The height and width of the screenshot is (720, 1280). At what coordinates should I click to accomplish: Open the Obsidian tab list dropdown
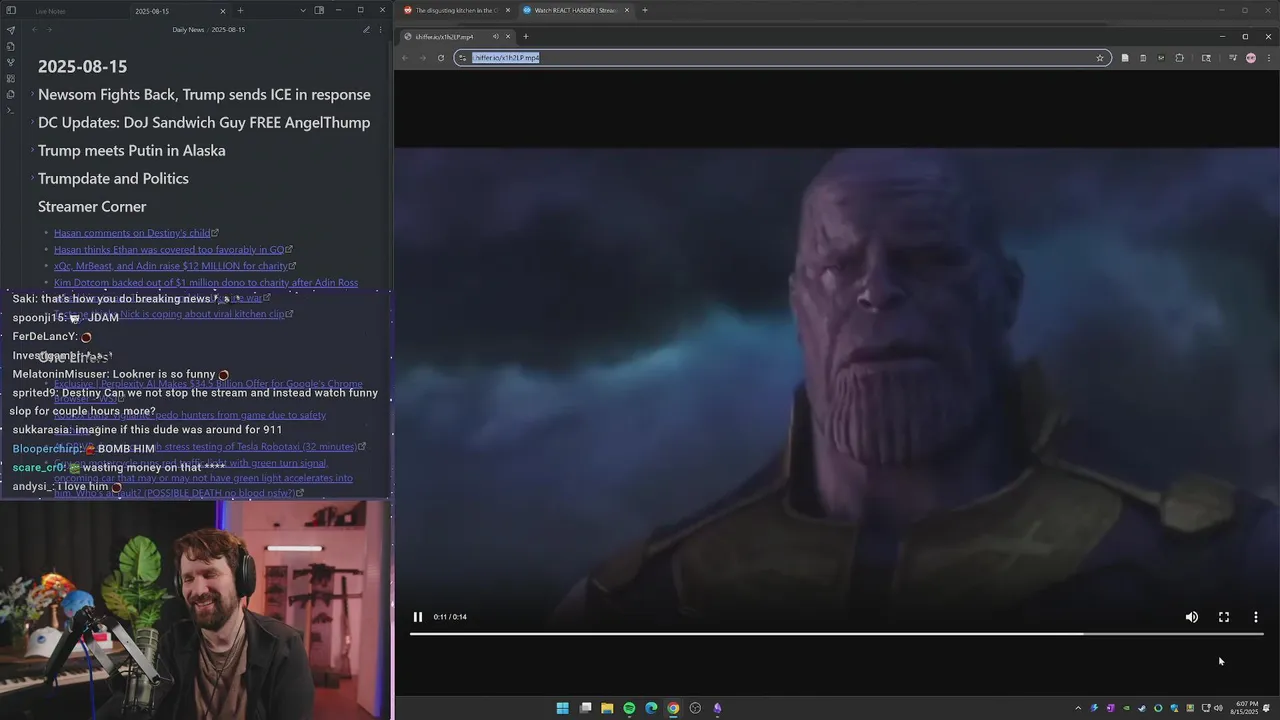tap(303, 11)
